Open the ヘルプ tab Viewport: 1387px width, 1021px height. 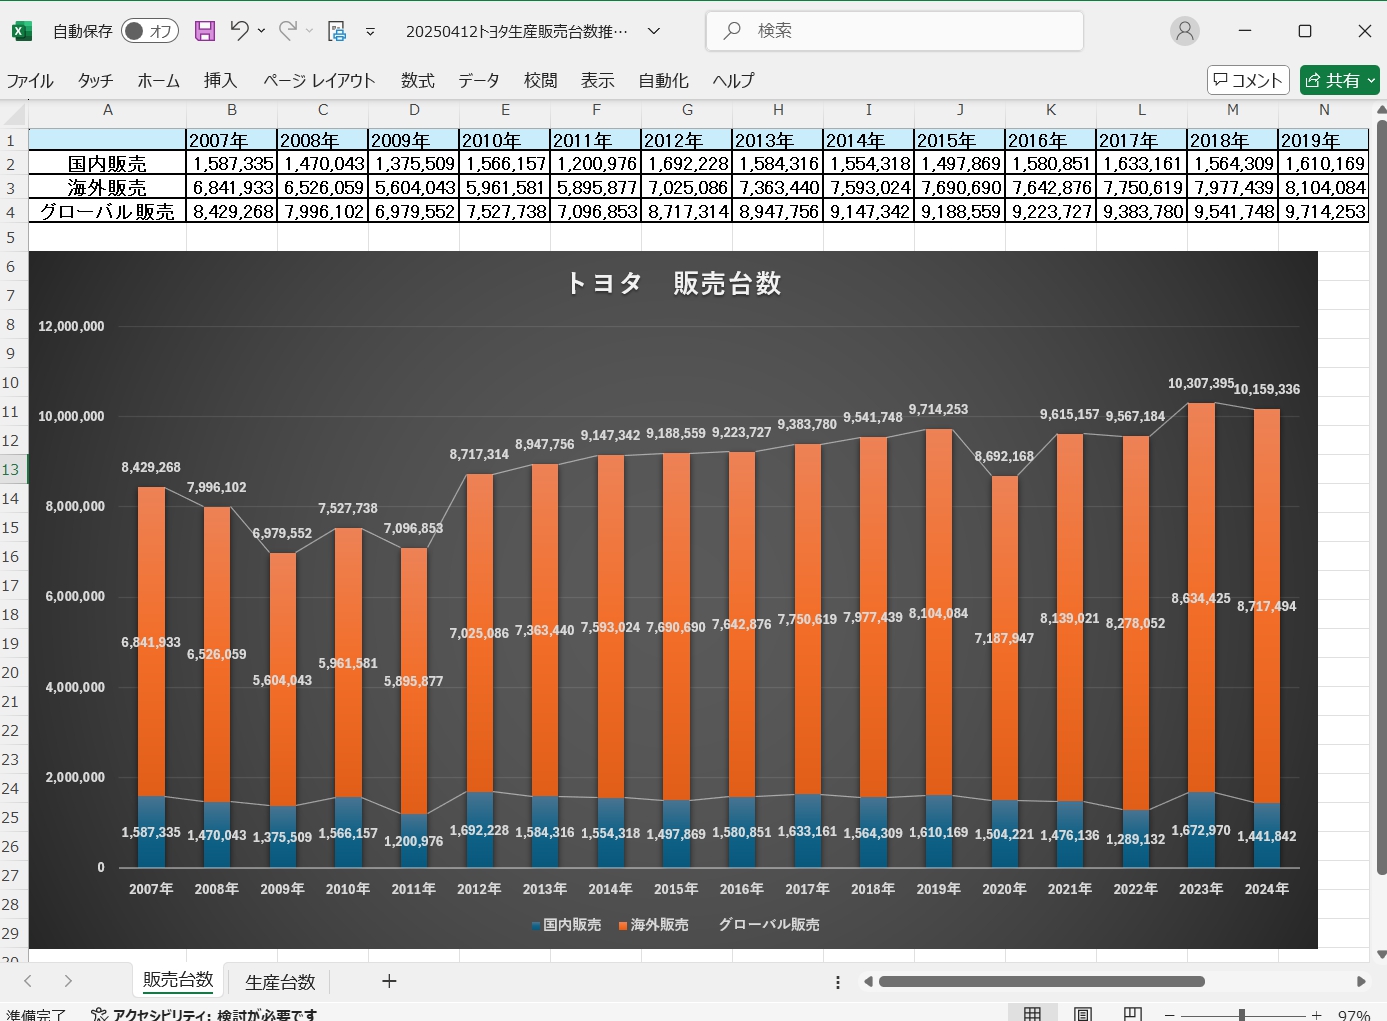[x=734, y=81]
